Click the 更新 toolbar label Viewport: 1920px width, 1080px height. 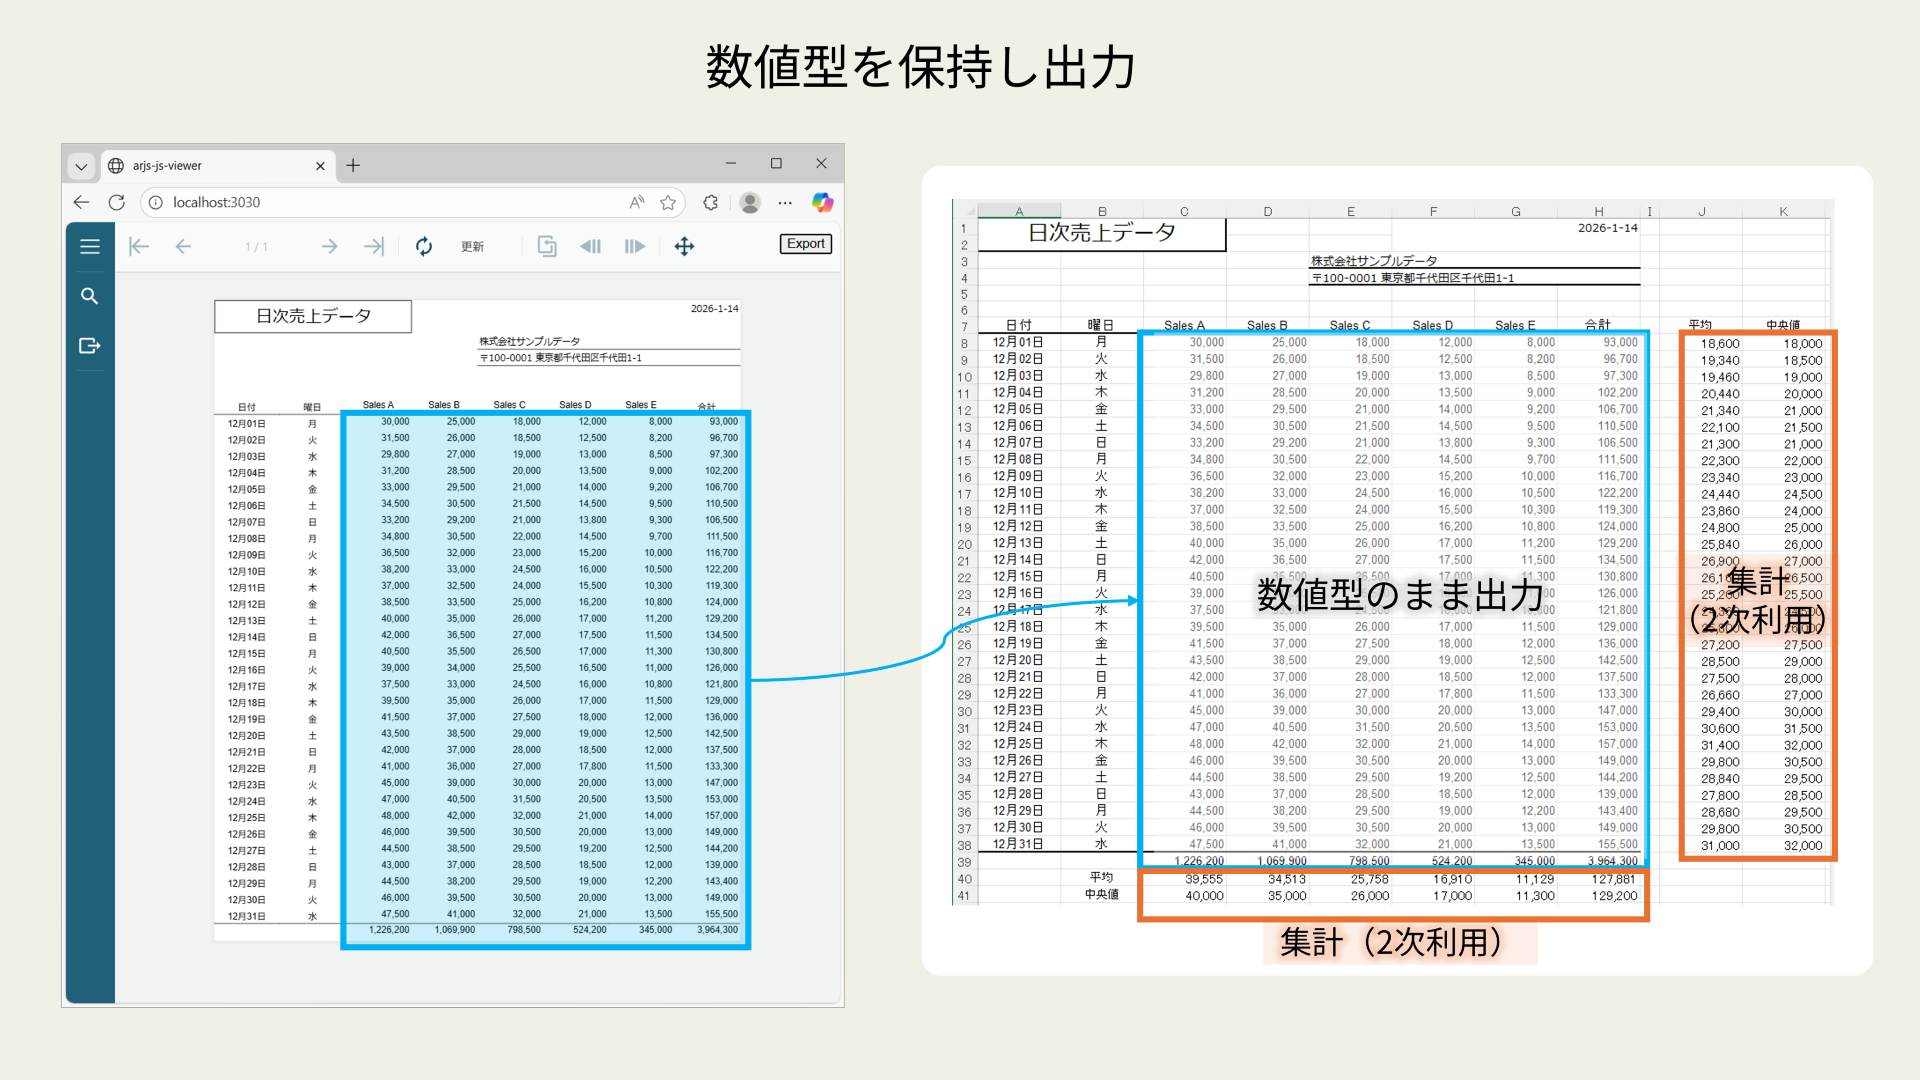pos(472,247)
